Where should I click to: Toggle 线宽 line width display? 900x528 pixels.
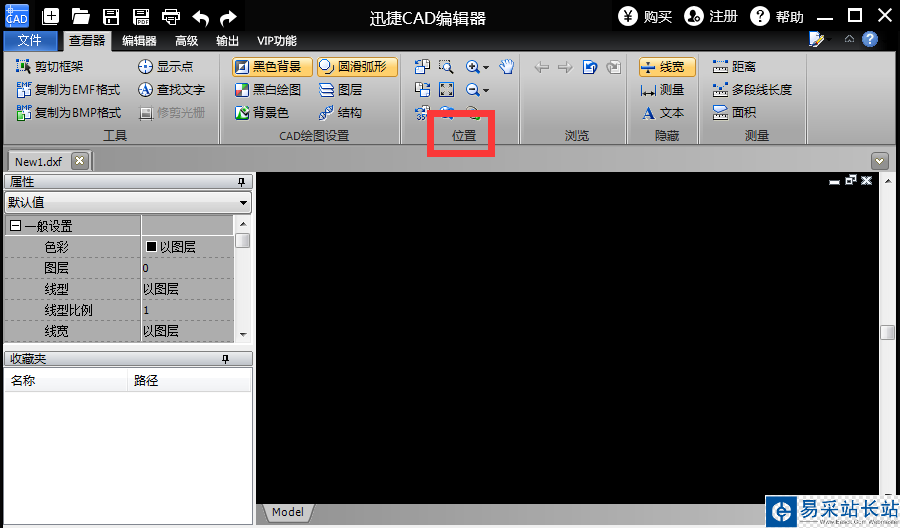click(x=667, y=67)
